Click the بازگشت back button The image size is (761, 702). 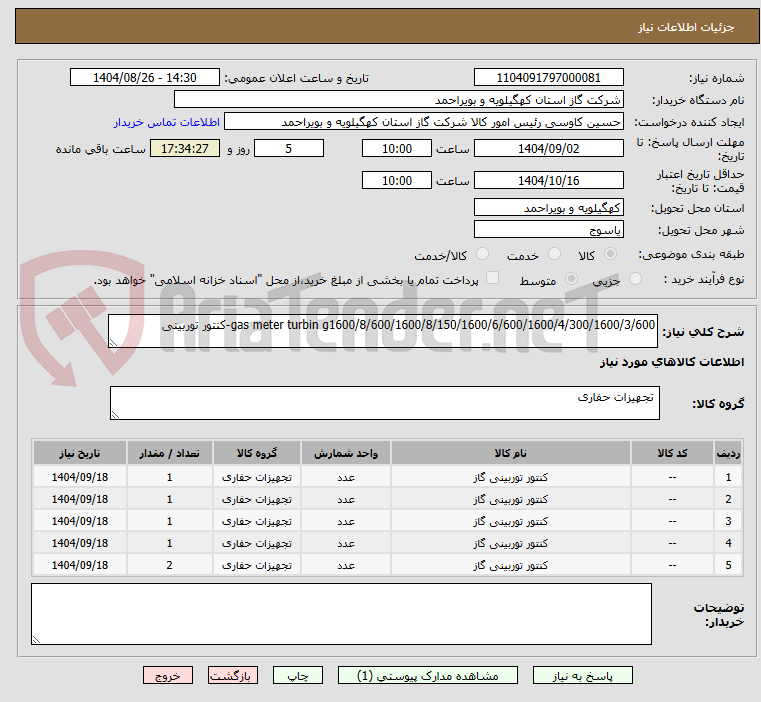point(236,676)
